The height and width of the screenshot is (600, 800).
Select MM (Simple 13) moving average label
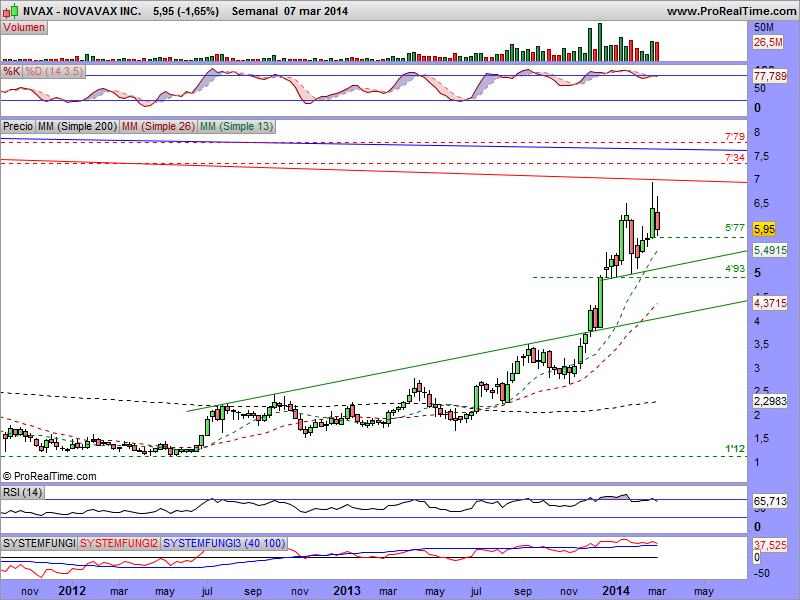[236, 126]
